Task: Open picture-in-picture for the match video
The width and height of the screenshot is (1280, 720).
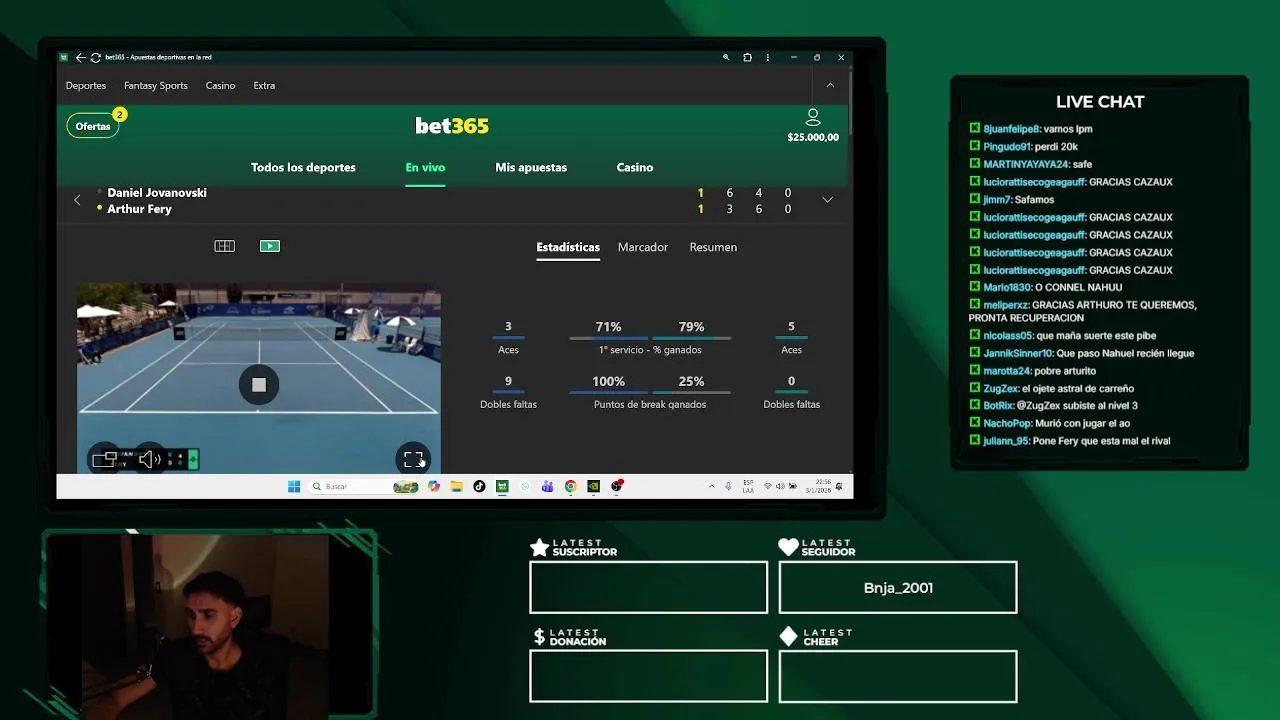Action: pyautogui.click(x=104, y=459)
